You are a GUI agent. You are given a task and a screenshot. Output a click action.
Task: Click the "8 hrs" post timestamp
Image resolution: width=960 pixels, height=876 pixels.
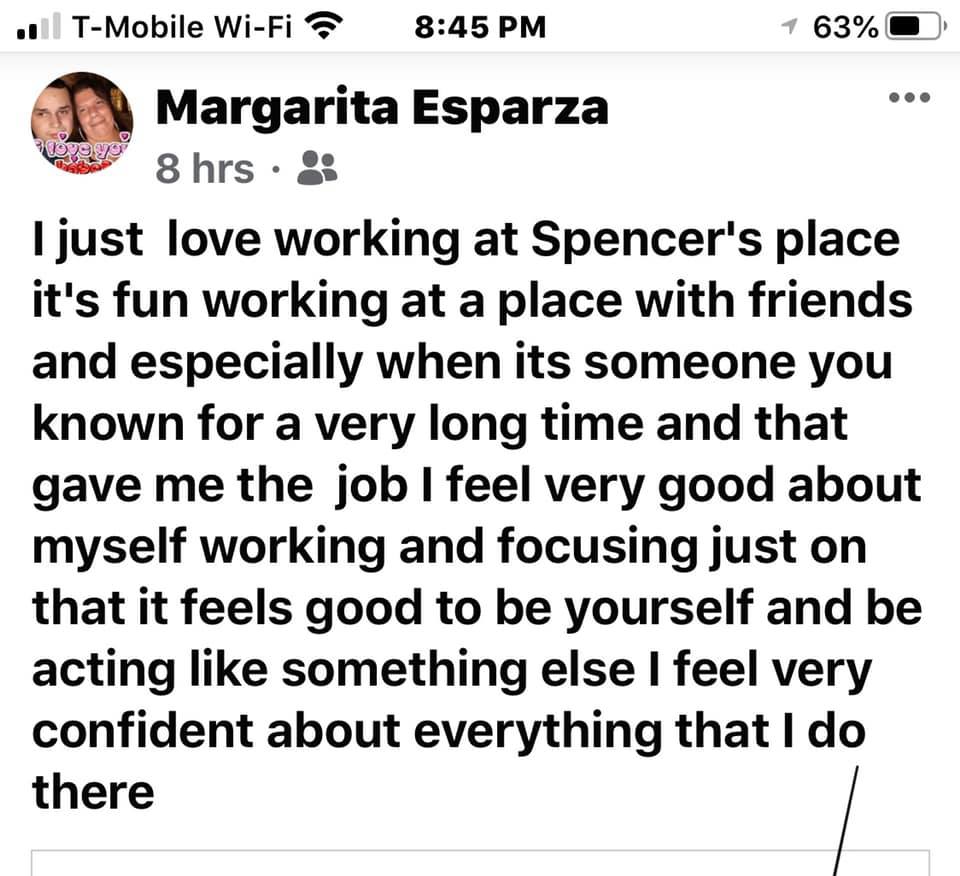tap(204, 169)
